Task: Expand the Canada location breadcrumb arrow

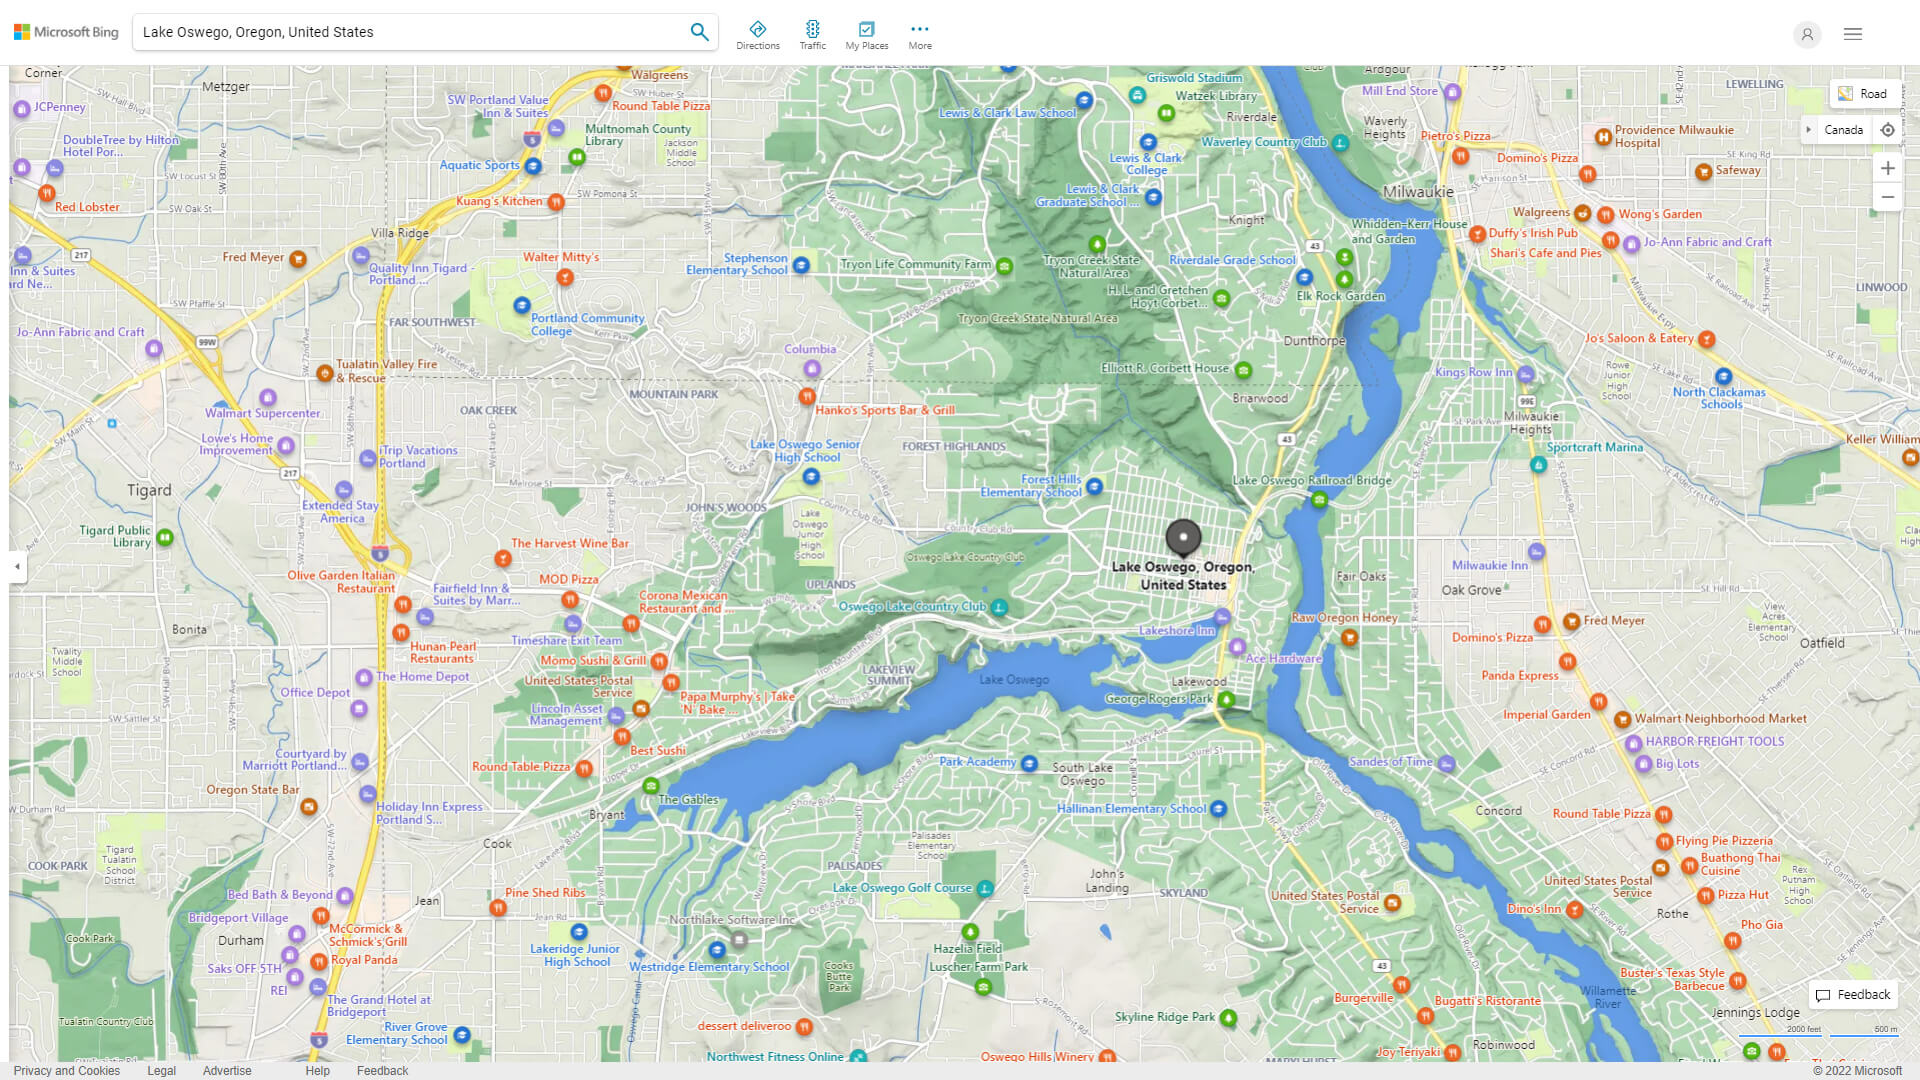Action: point(1808,130)
